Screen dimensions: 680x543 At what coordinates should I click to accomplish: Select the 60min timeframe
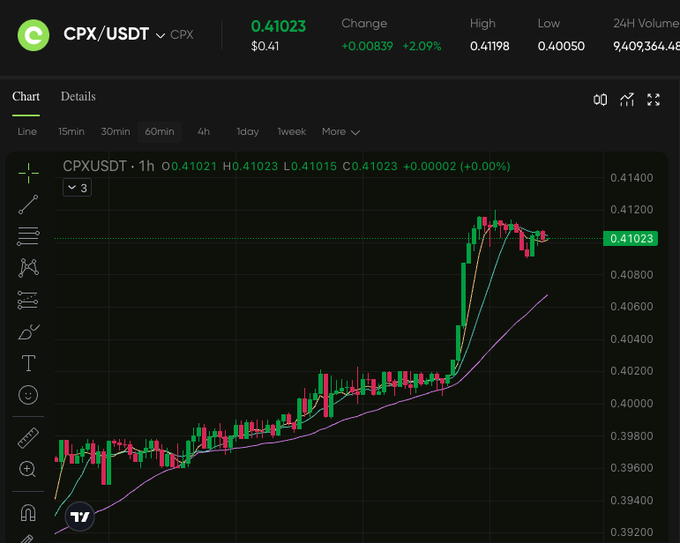point(160,132)
